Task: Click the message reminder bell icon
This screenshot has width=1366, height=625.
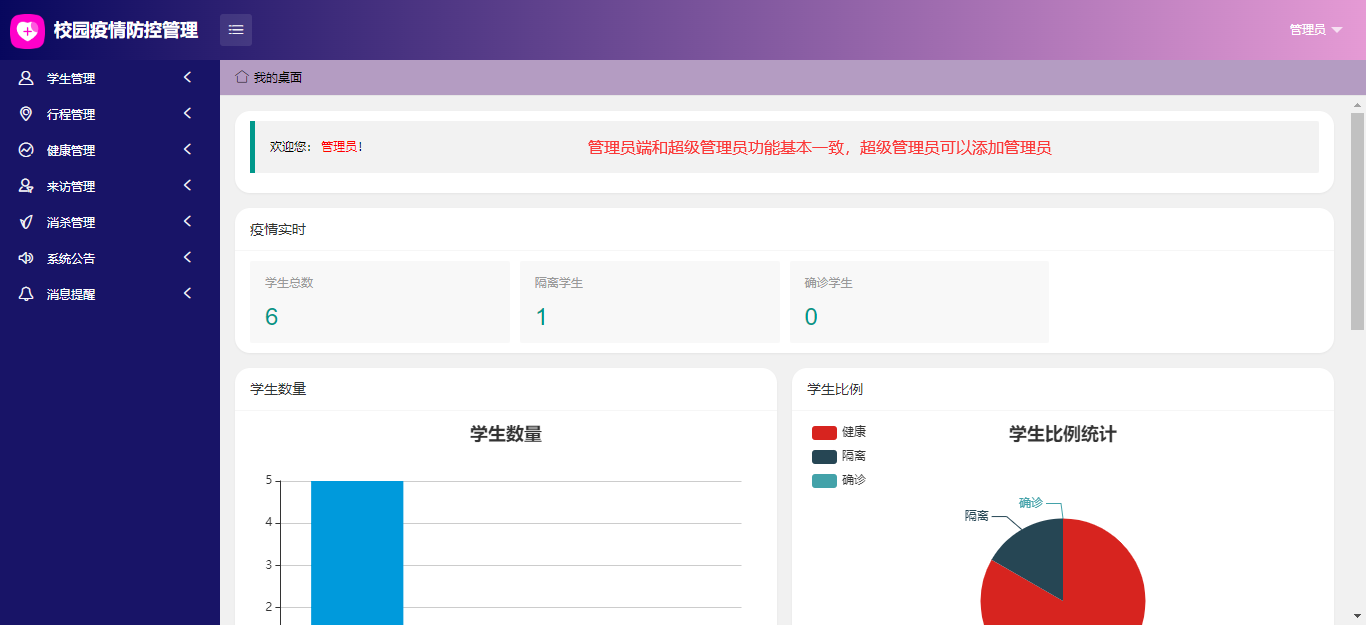Action: coord(26,294)
